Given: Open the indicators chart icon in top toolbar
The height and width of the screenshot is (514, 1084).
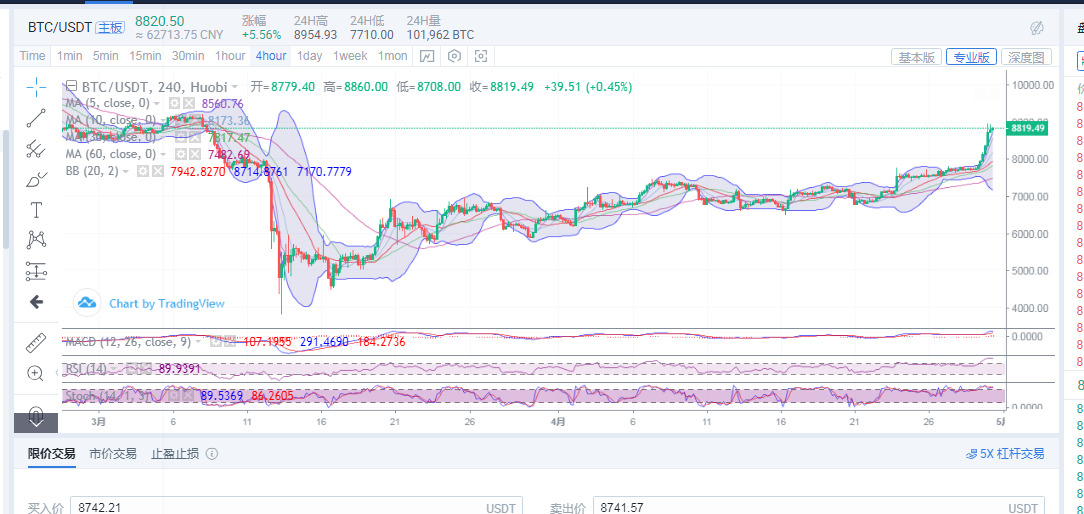Looking at the screenshot, I should pyautogui.click(x=427, y=56).
